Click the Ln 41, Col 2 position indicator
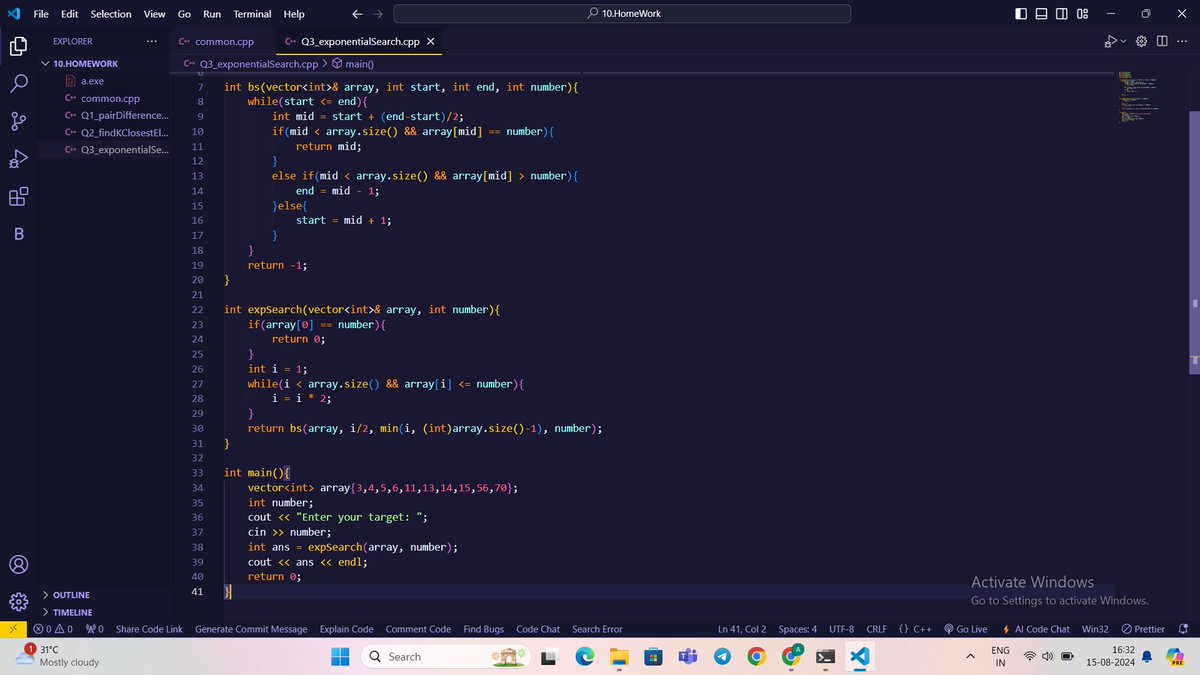 point(742,629)
